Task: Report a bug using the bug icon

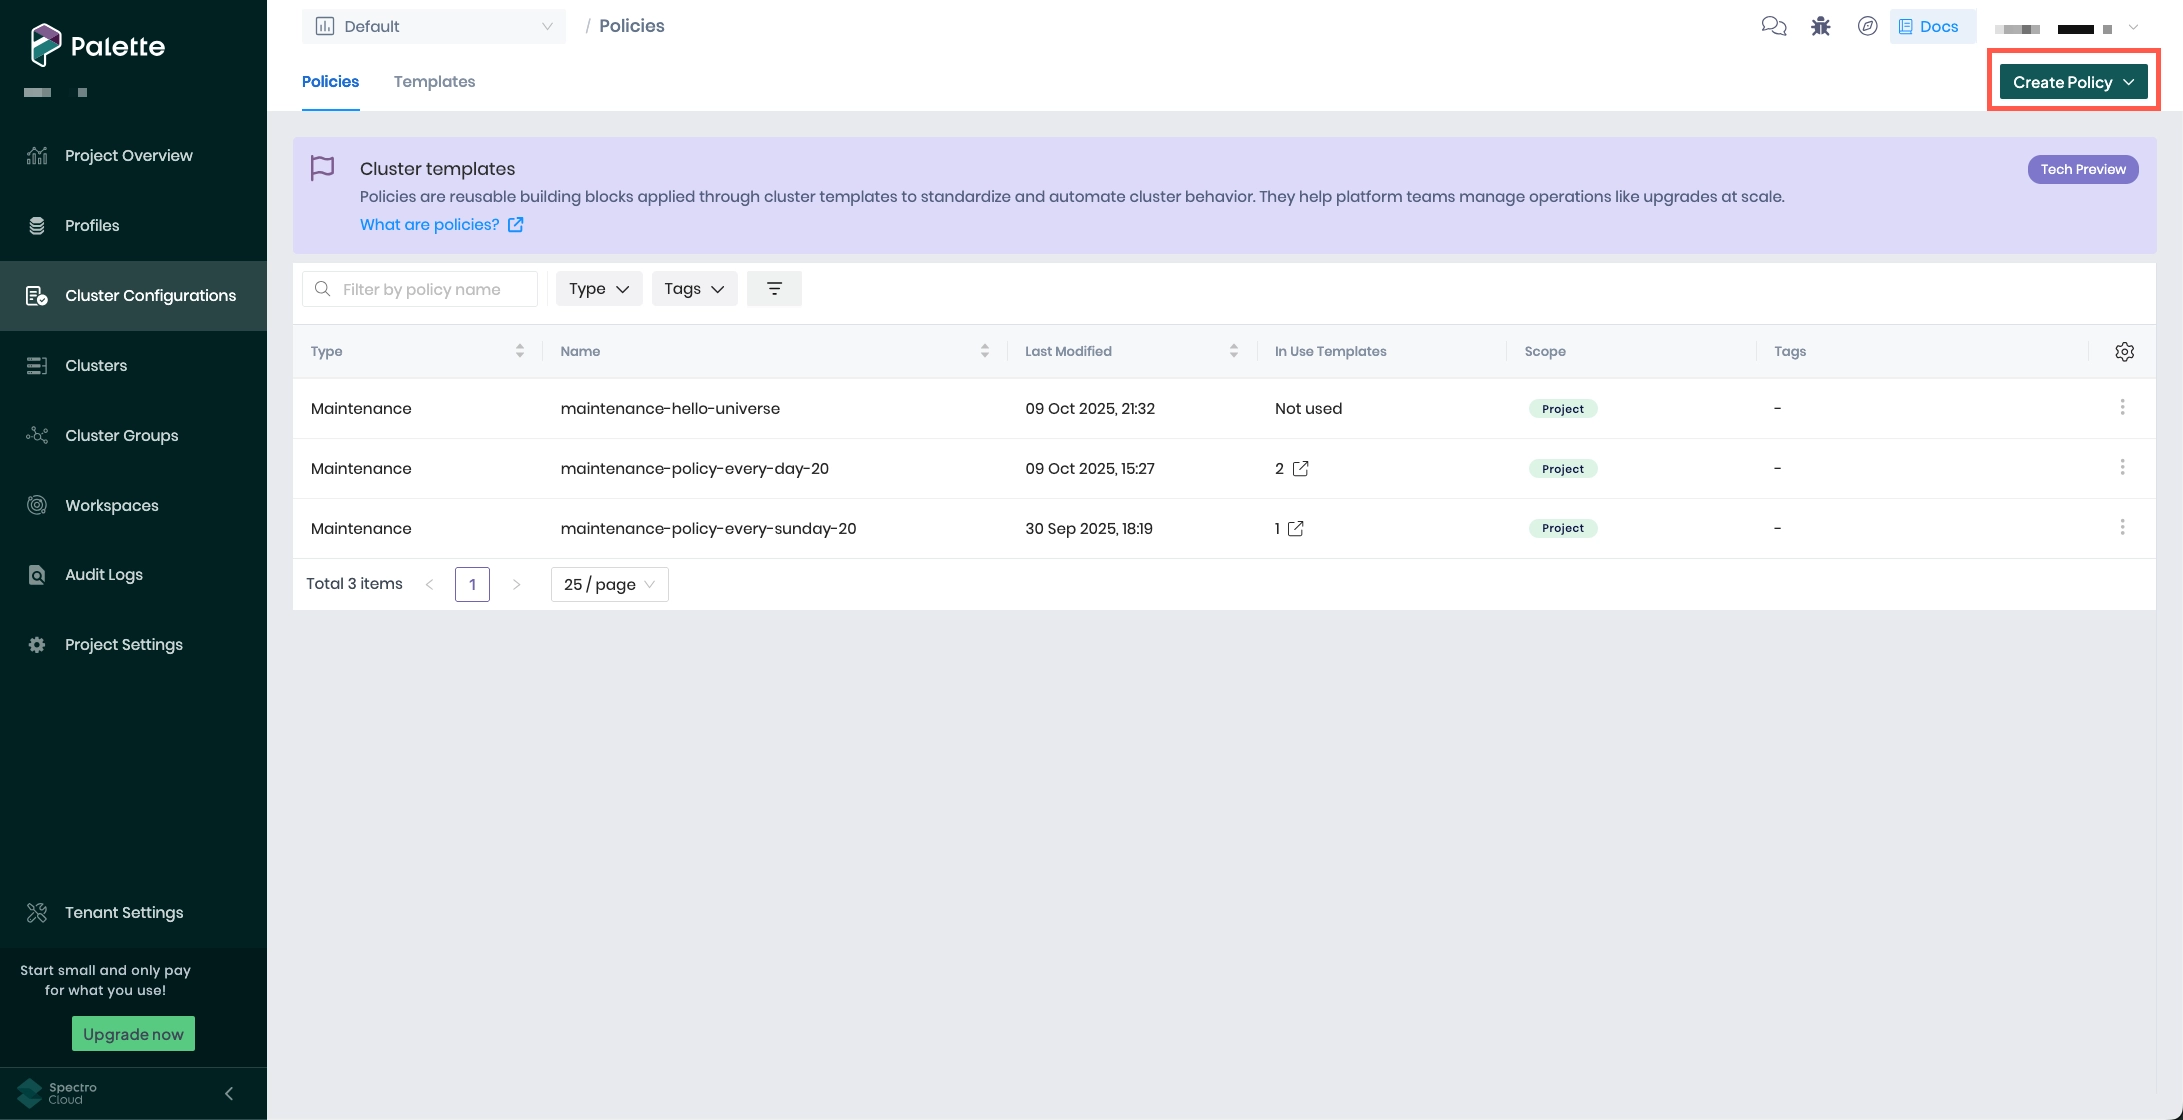Action: click(1820, 26)
